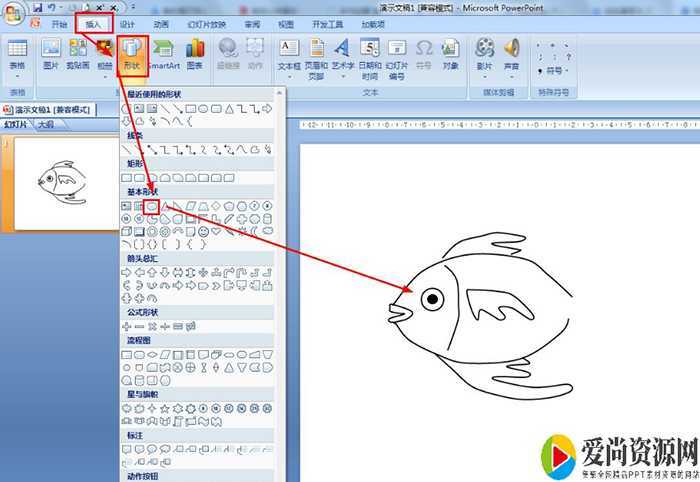Insert a 图片 (Picture) from ribbon

(51, 56)
